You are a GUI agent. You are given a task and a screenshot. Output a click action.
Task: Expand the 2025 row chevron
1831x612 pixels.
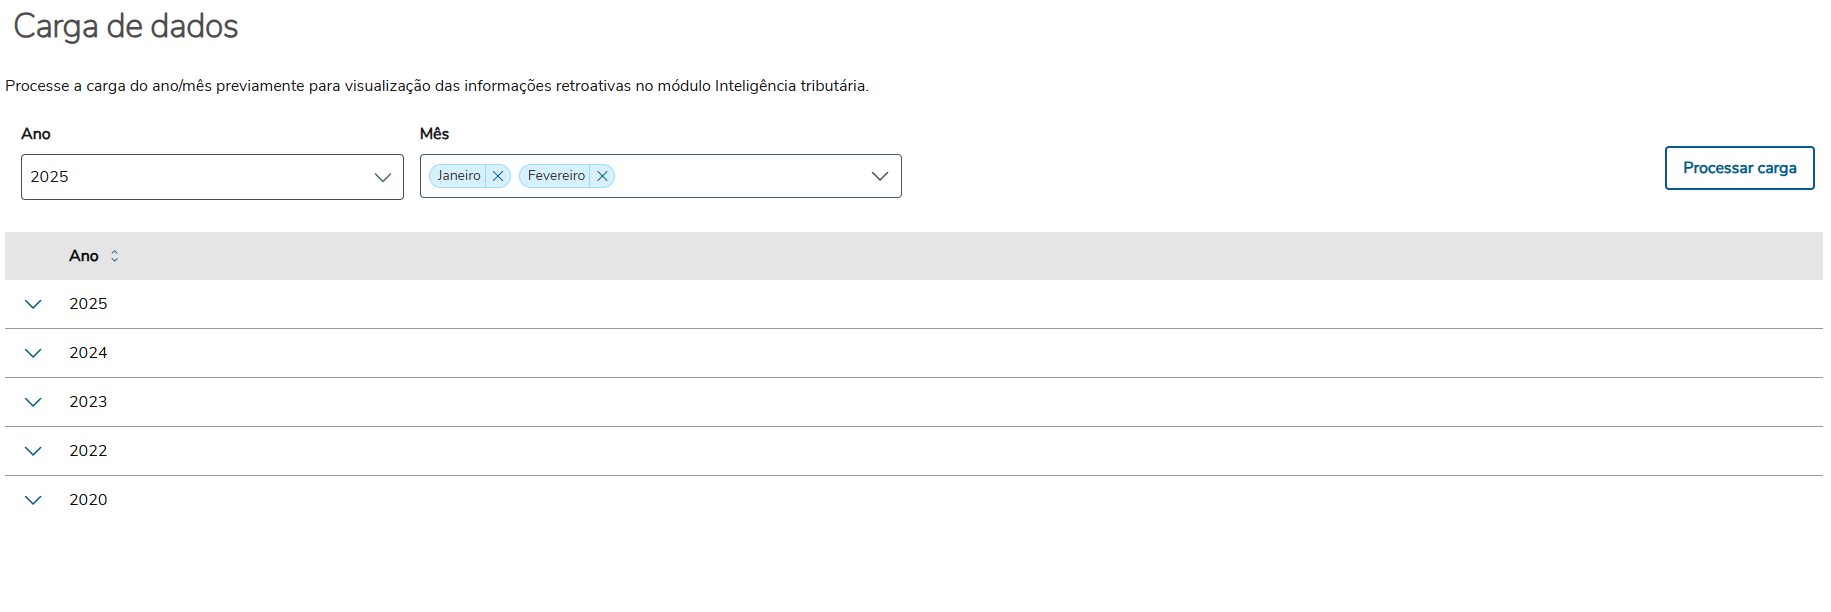pyautogui.click(x=33, y=304)
